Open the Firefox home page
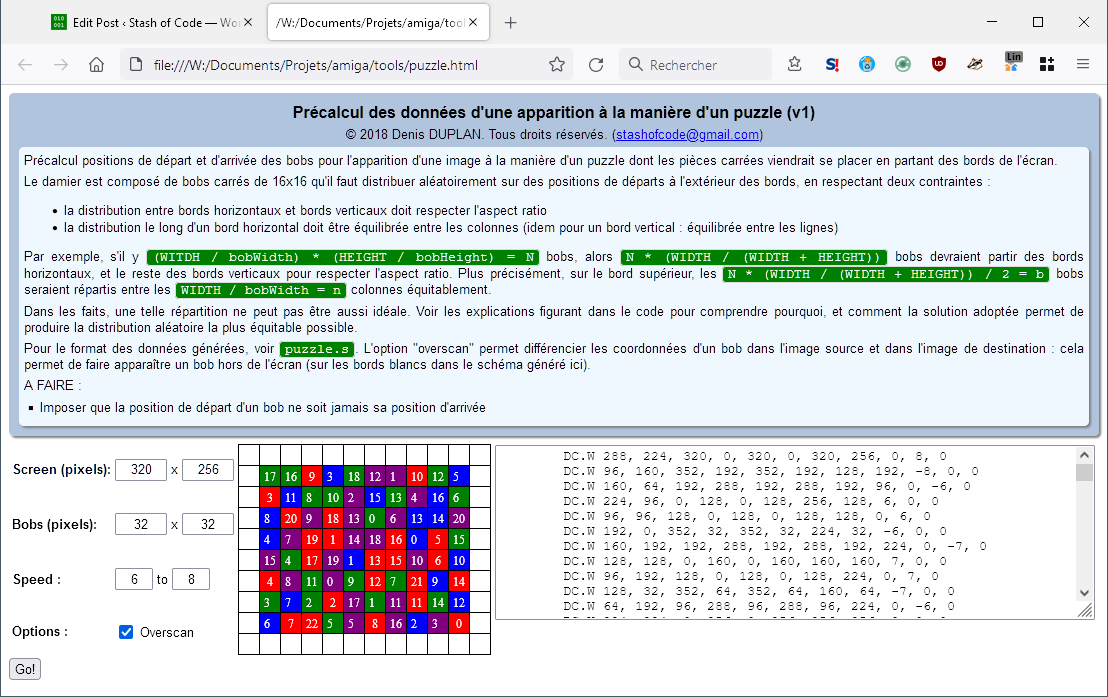This screenshot has height=697, width=1108. tap(97, 65)
